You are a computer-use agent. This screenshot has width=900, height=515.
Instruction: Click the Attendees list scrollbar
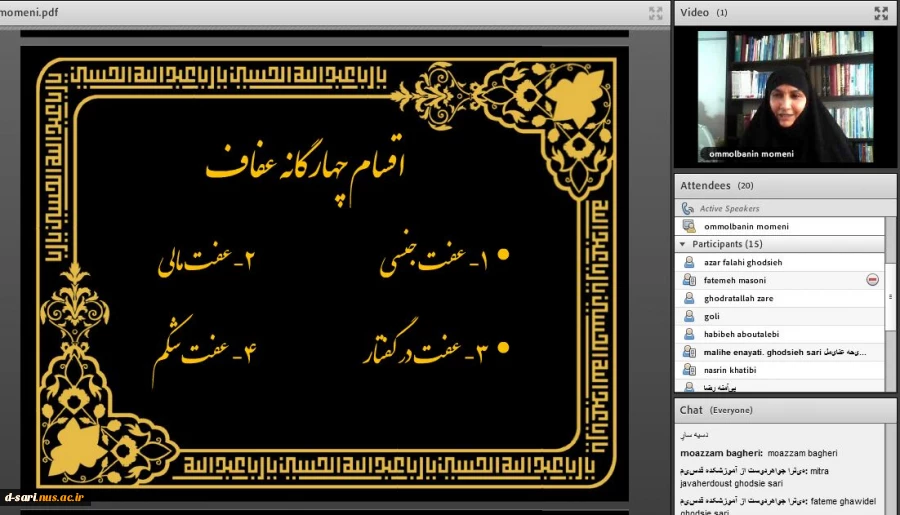(890, 296)
